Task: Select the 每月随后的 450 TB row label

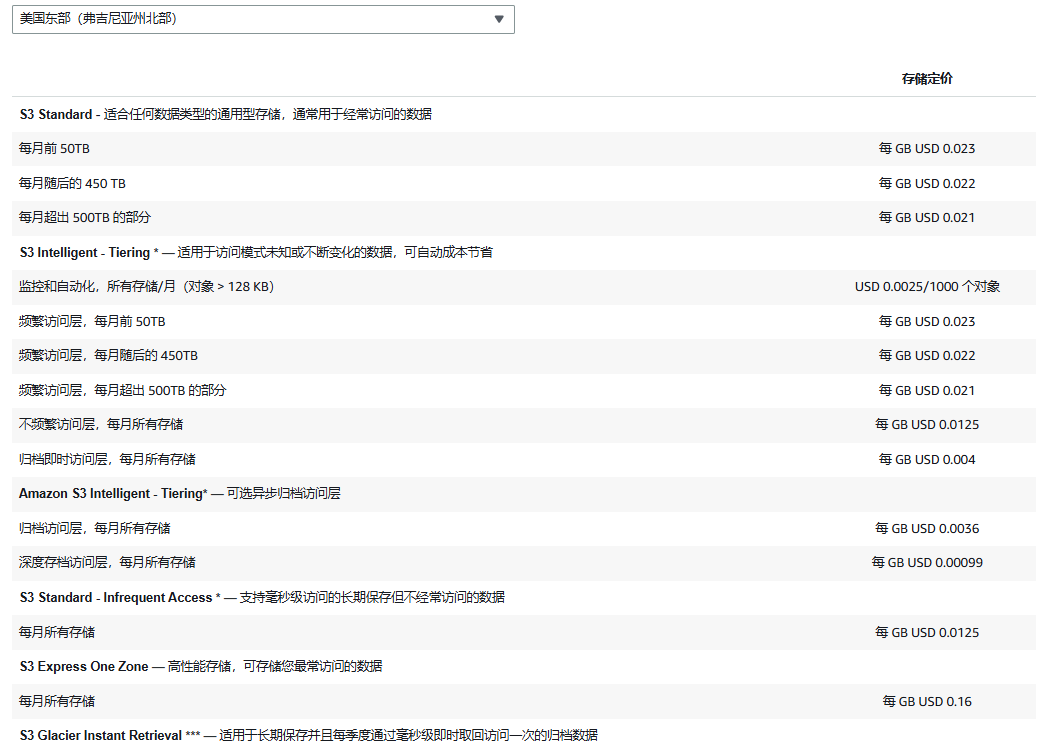Action: pos(72,184)
